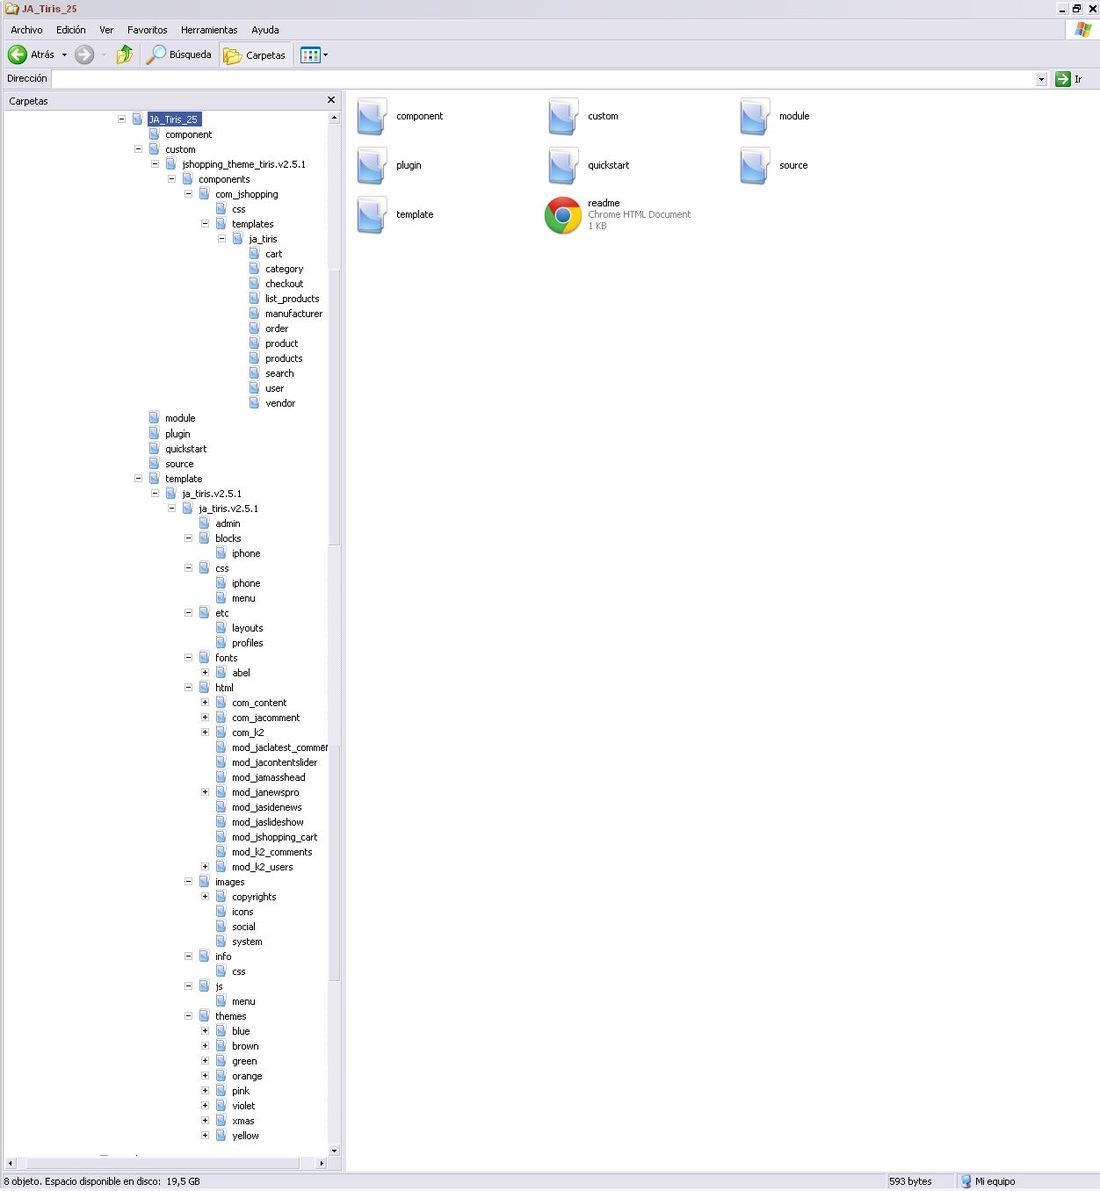Open the Búsqueda search tool

point(179,55)
